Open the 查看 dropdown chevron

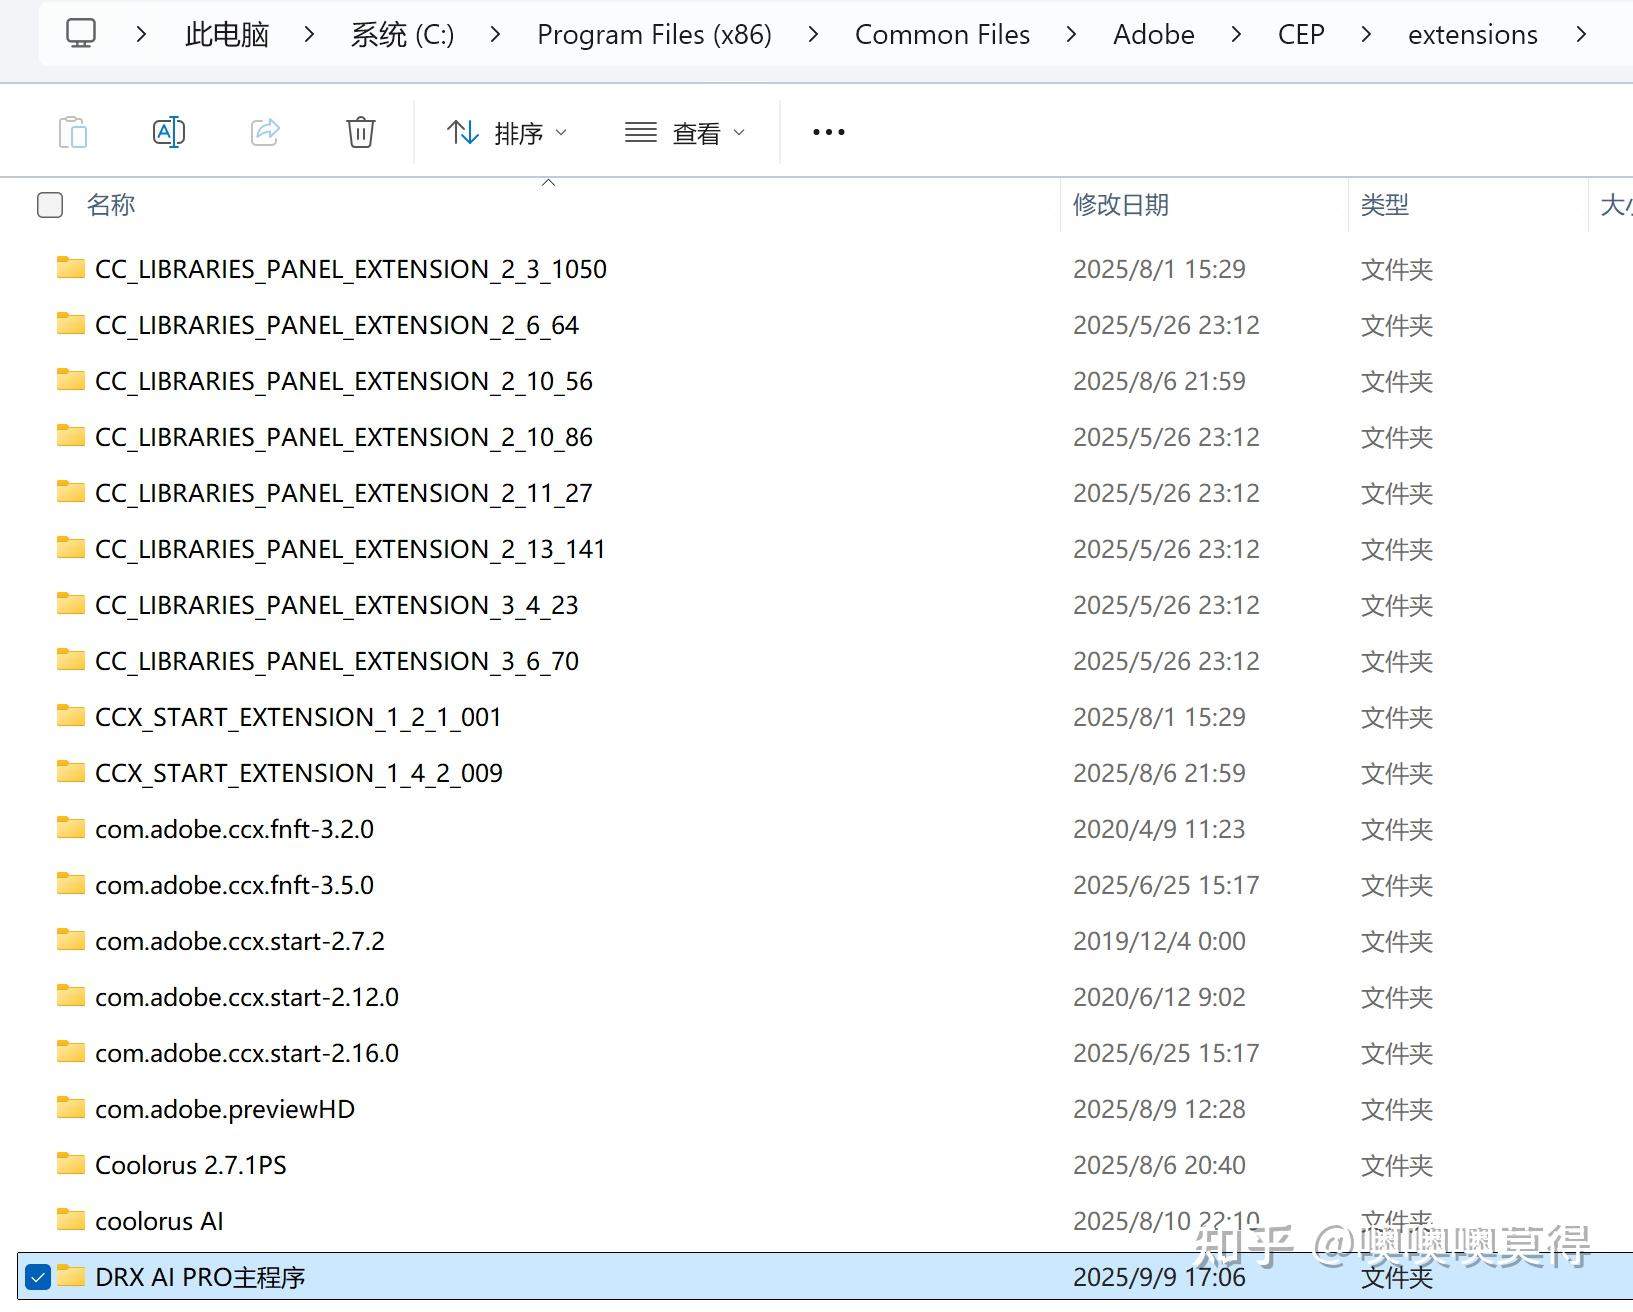coord(739,133)
